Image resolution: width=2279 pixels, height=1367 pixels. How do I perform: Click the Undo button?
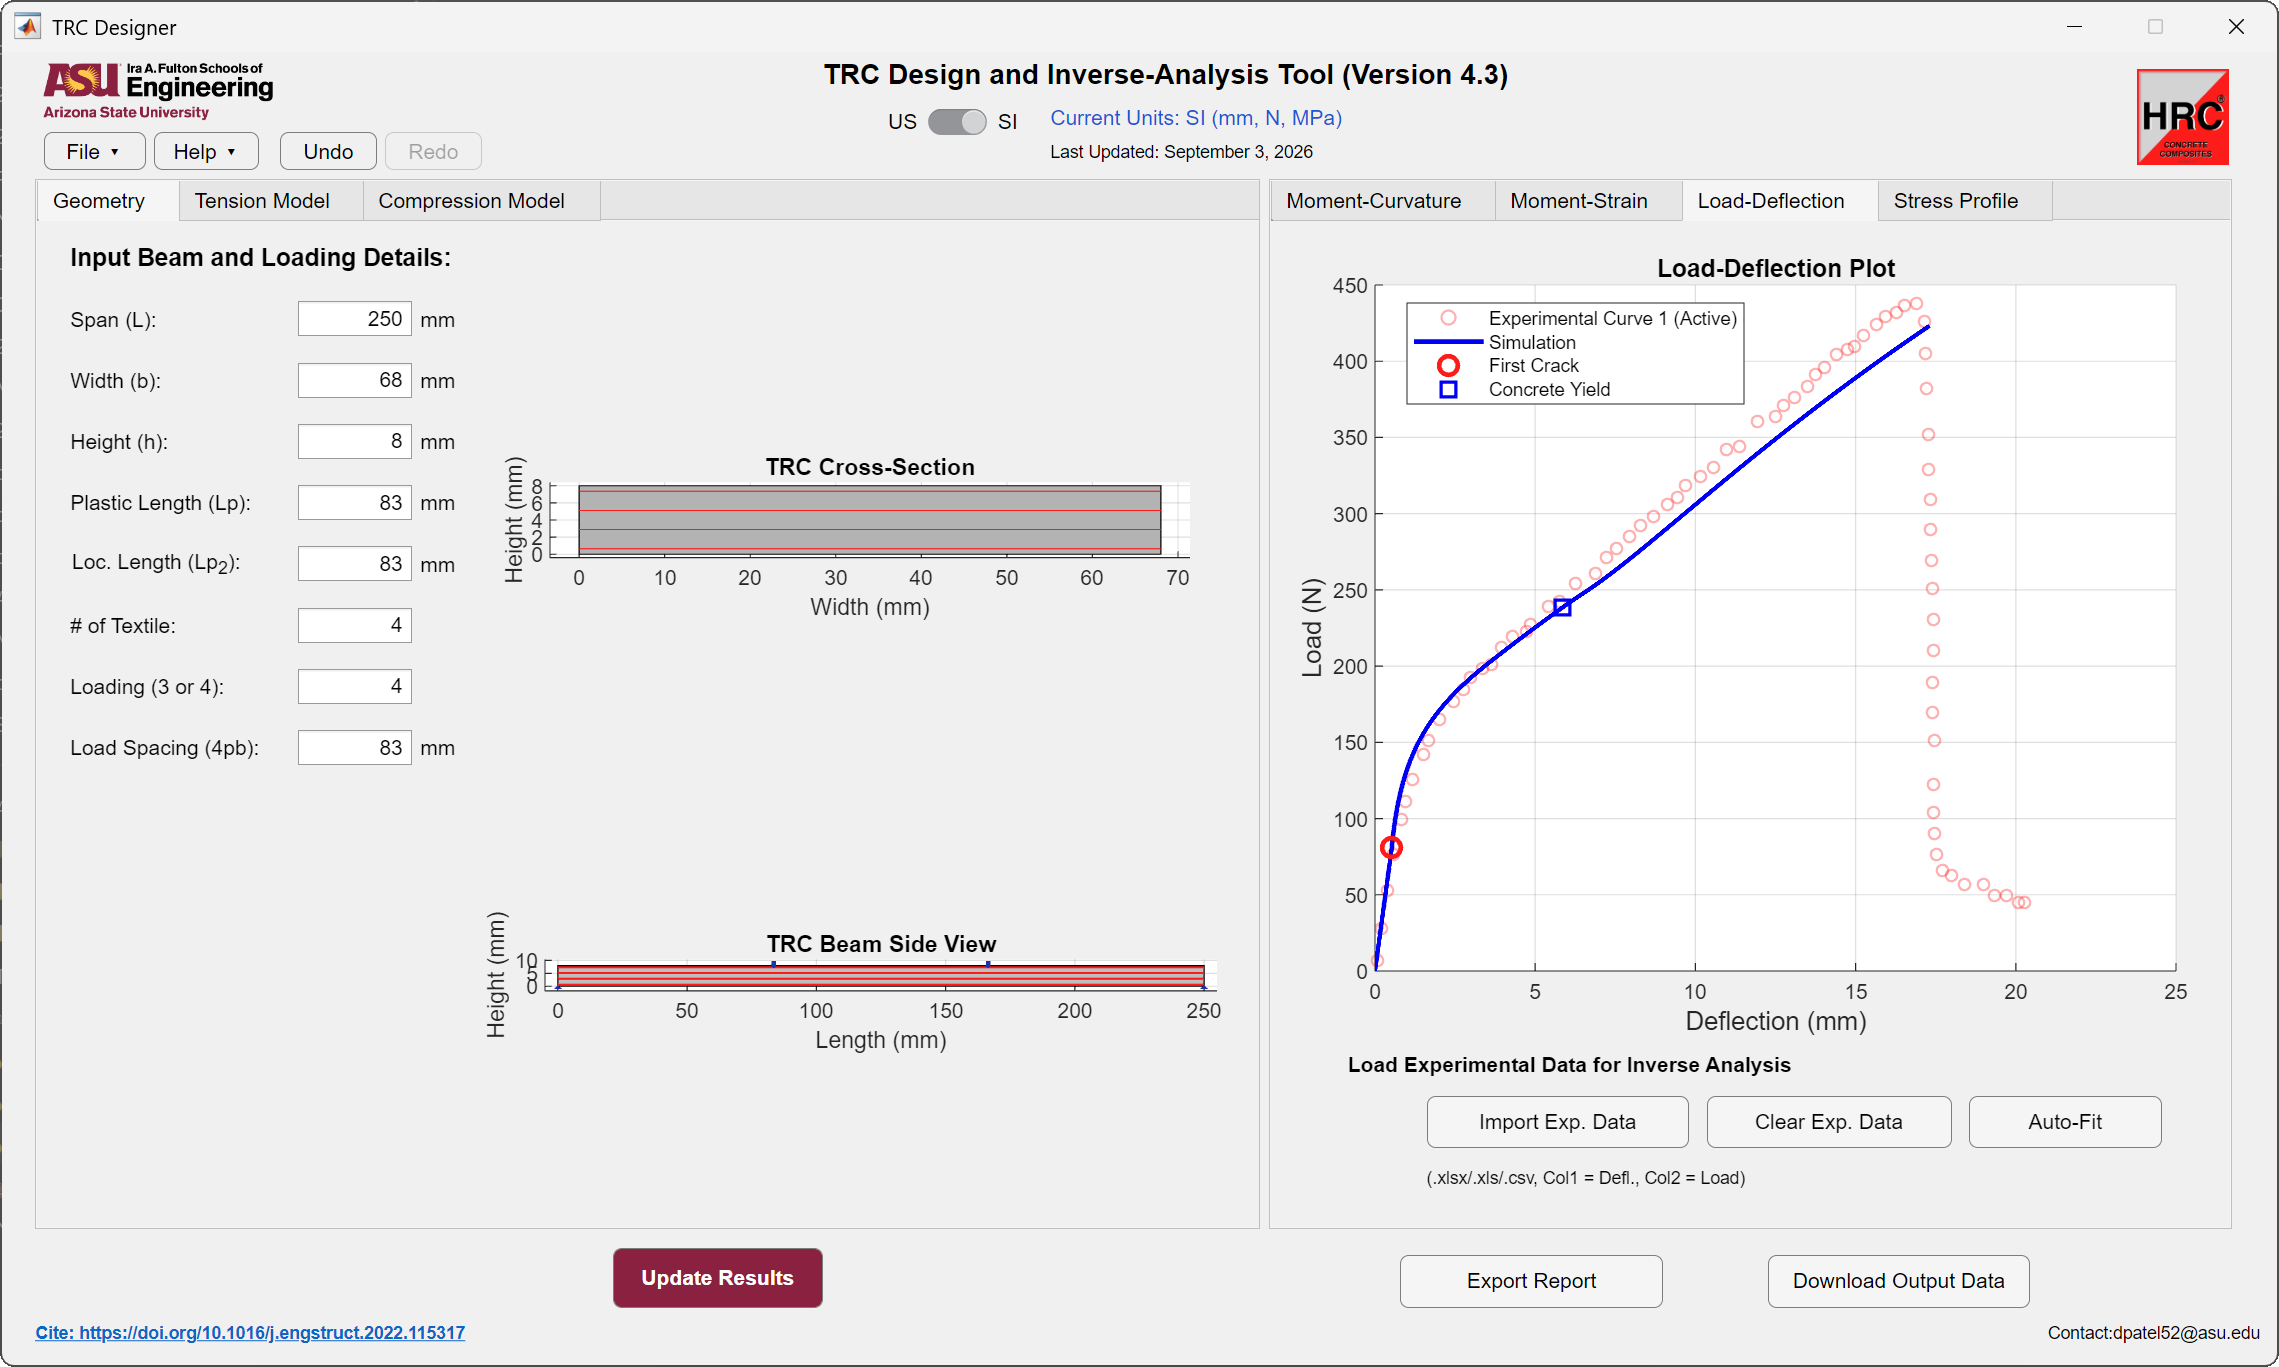click(x=328, y=152)
